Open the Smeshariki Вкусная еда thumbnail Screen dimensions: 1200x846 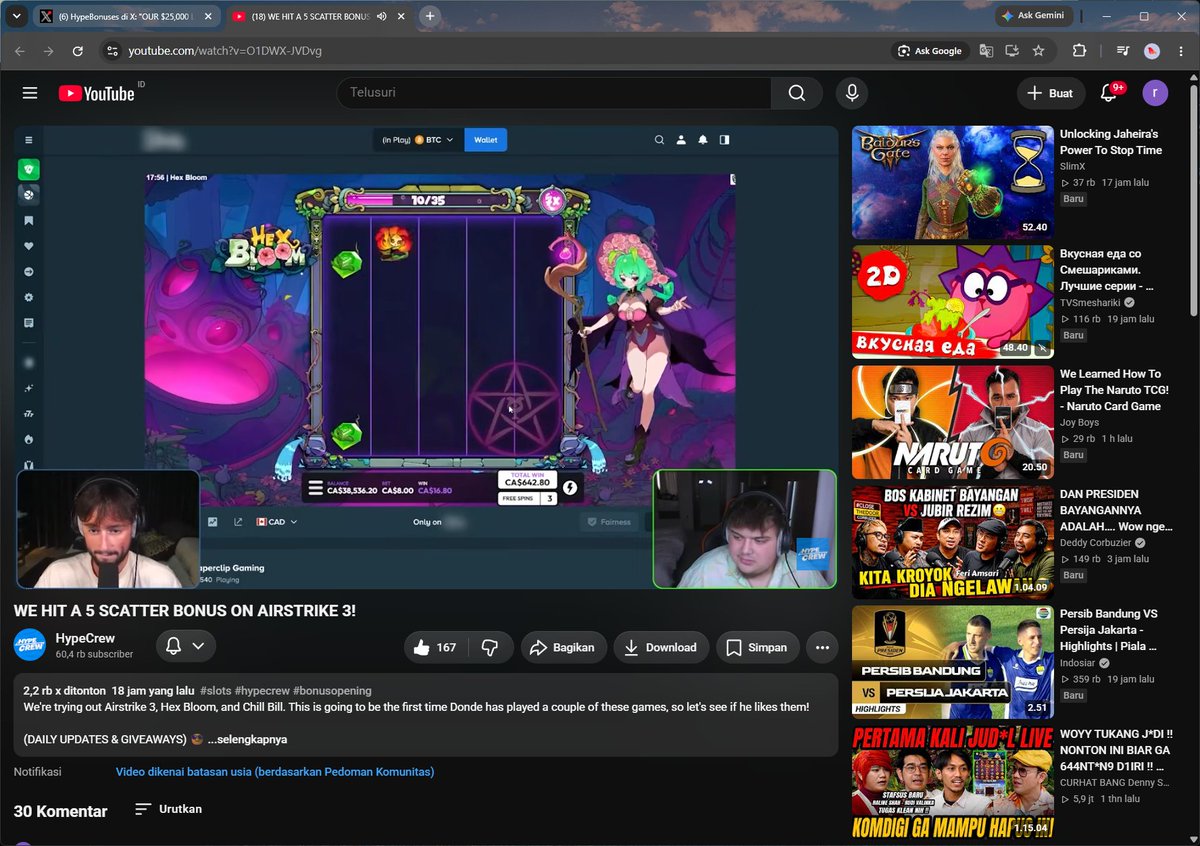pos(953,302)
